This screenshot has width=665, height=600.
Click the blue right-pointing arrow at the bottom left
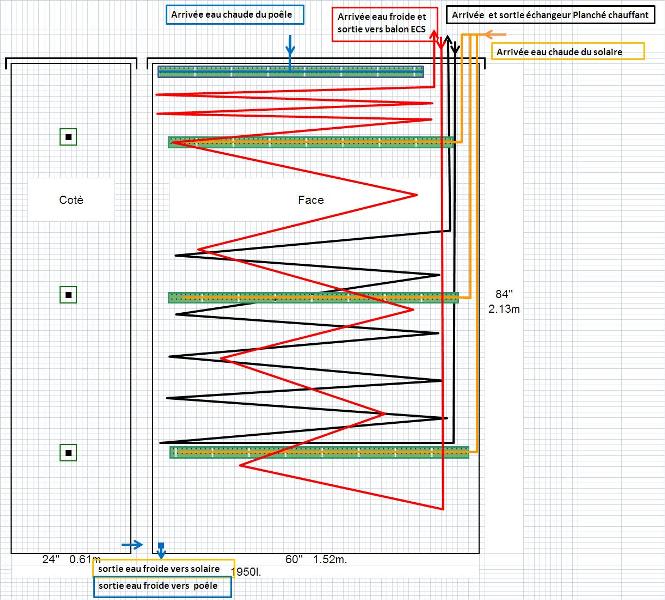pos(131,545)
